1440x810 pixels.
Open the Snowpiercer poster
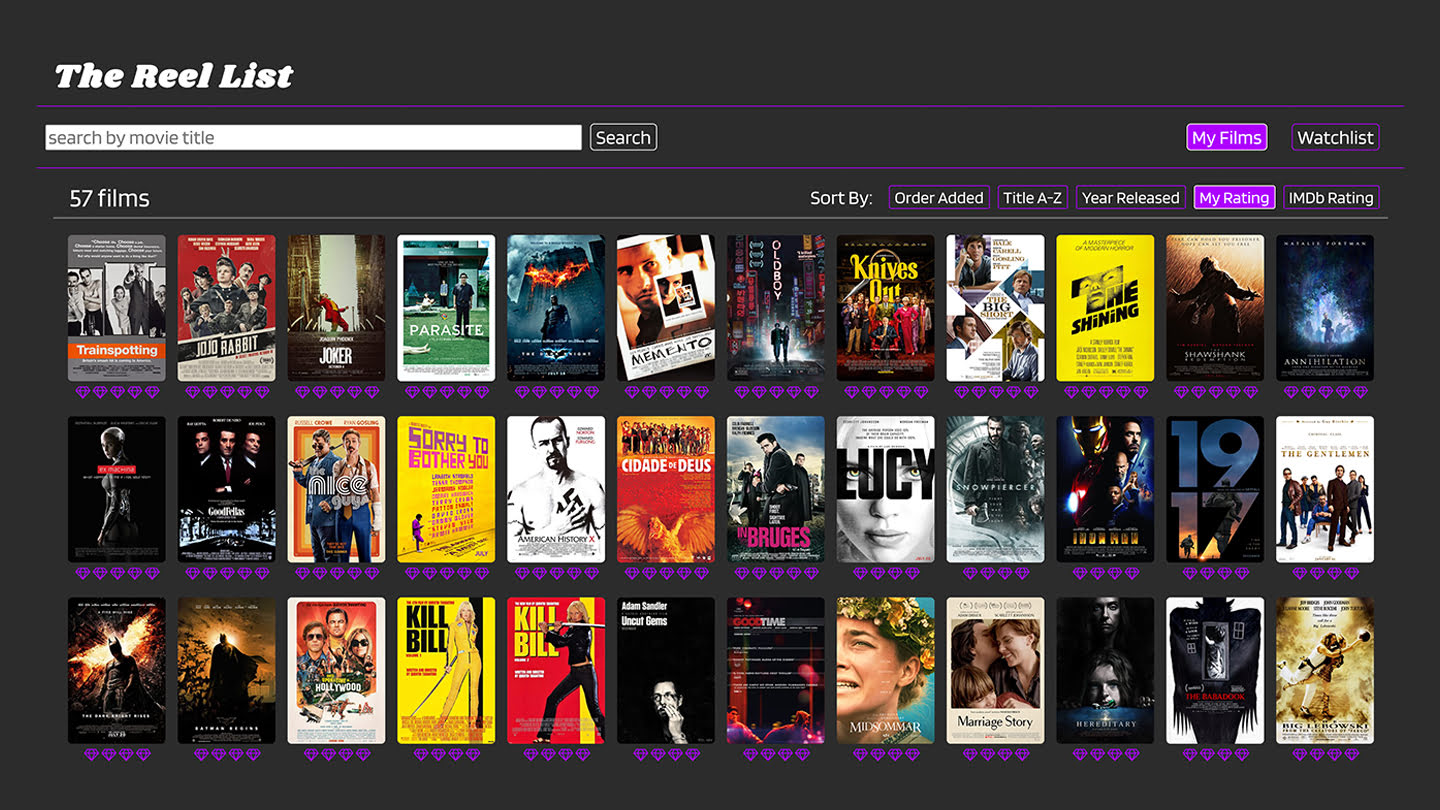pos(996,490)
